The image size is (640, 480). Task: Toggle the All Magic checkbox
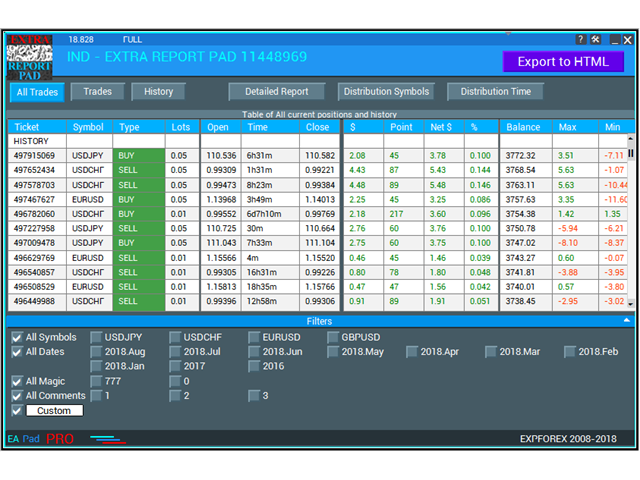17,382
